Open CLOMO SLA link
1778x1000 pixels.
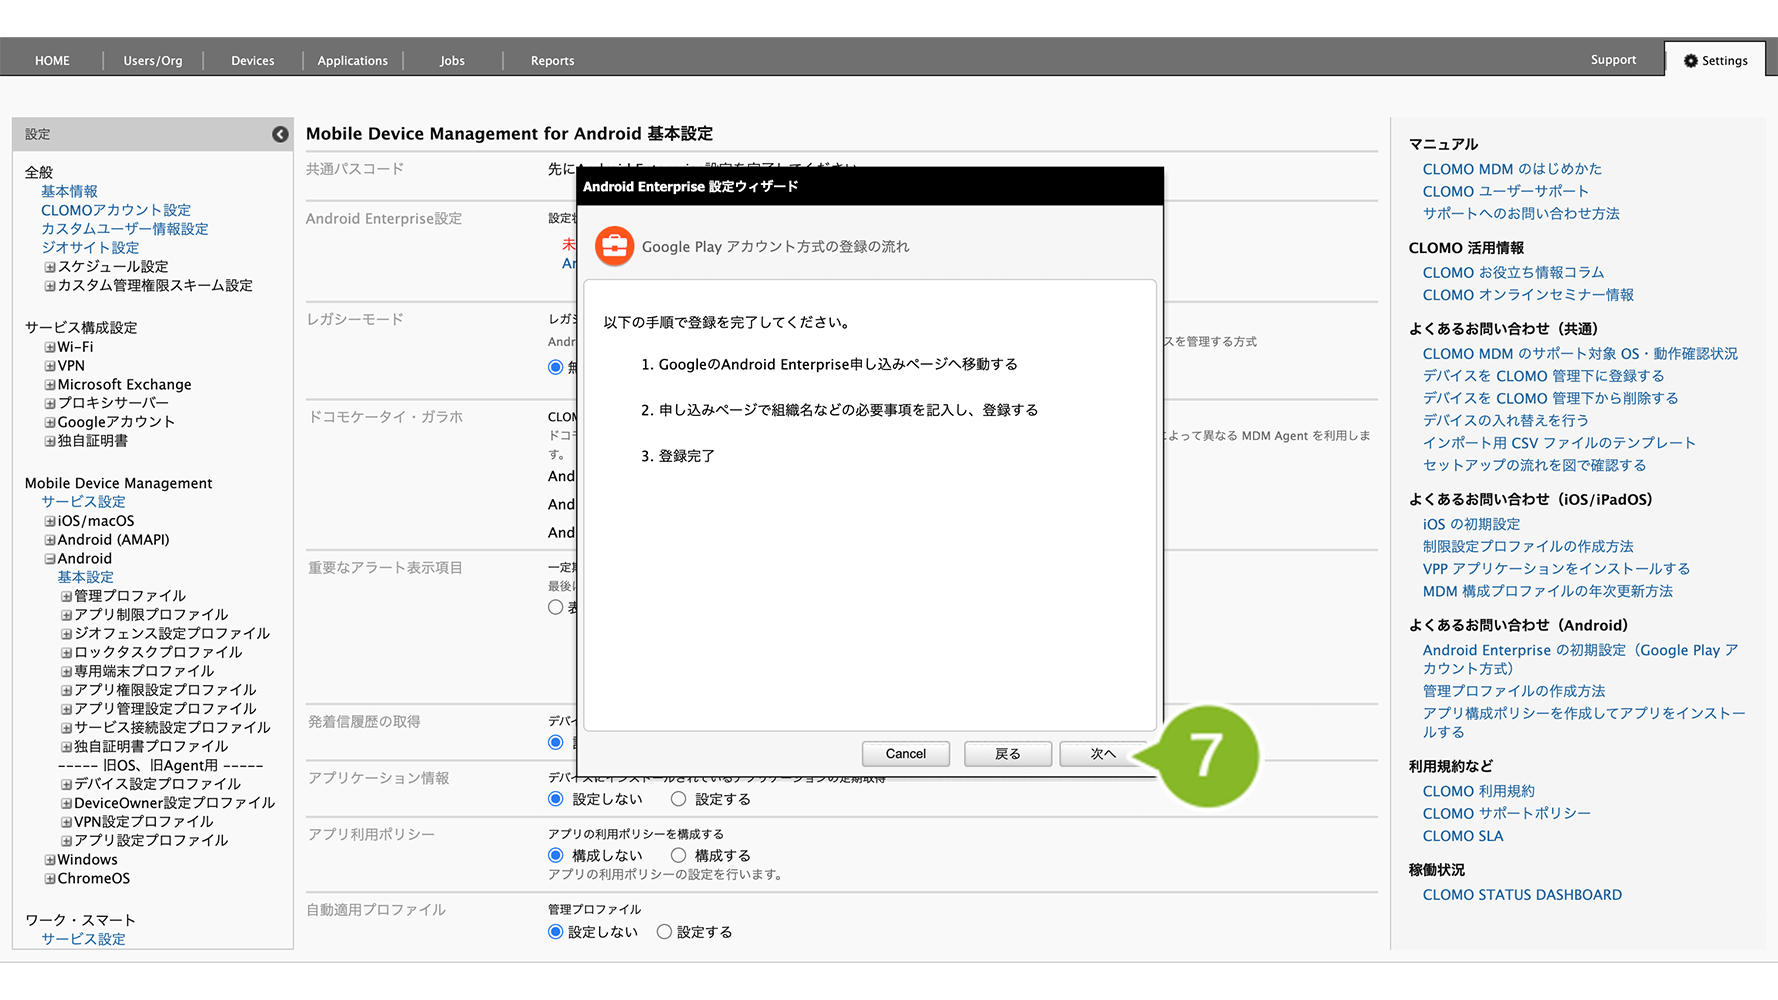click(x=1463, y=836)
